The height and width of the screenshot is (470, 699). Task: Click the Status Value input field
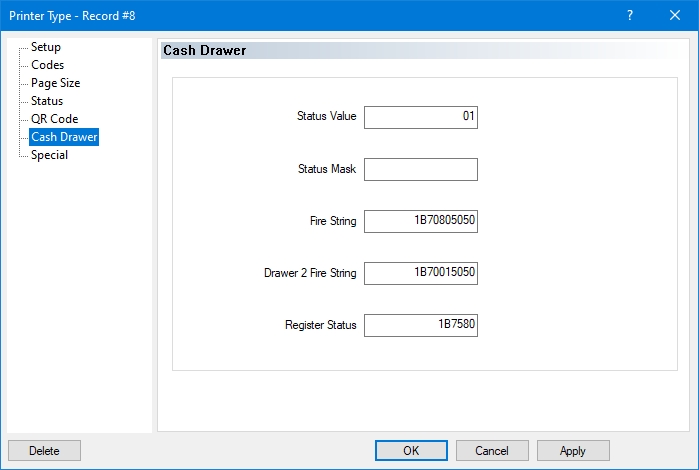[420, 117]
